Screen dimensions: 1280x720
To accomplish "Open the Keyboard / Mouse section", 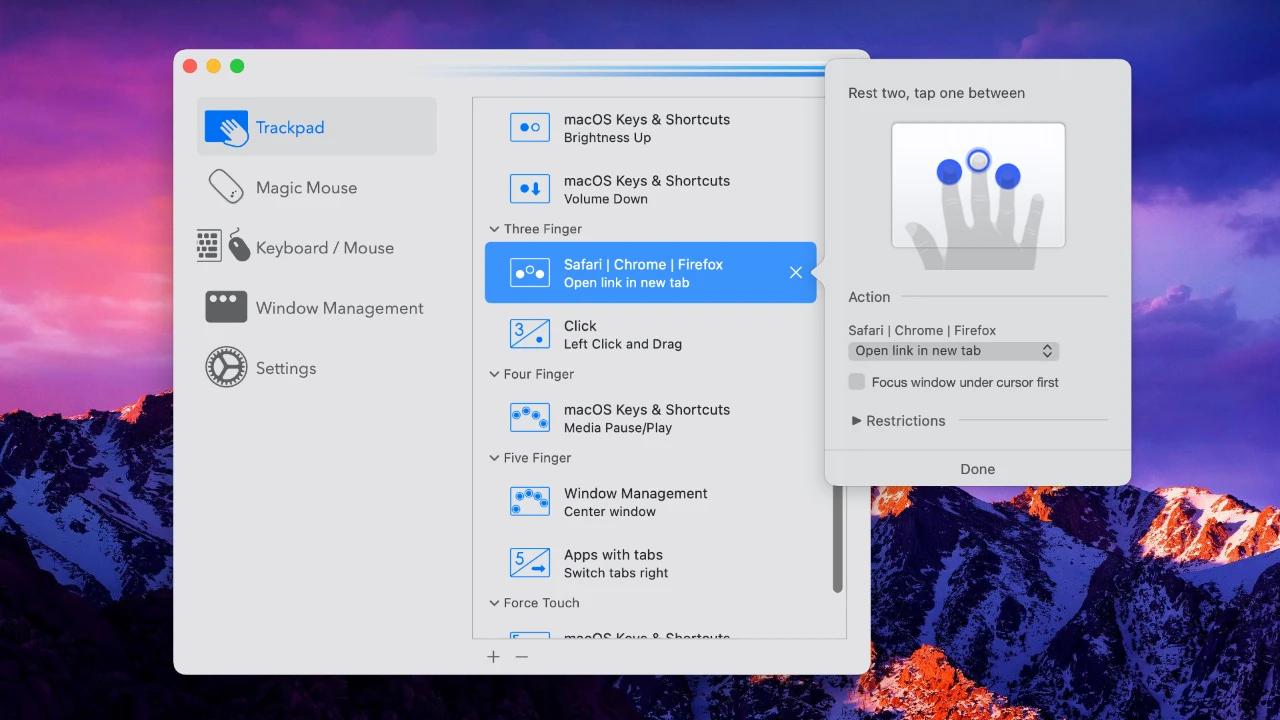I will pos(317,247).
